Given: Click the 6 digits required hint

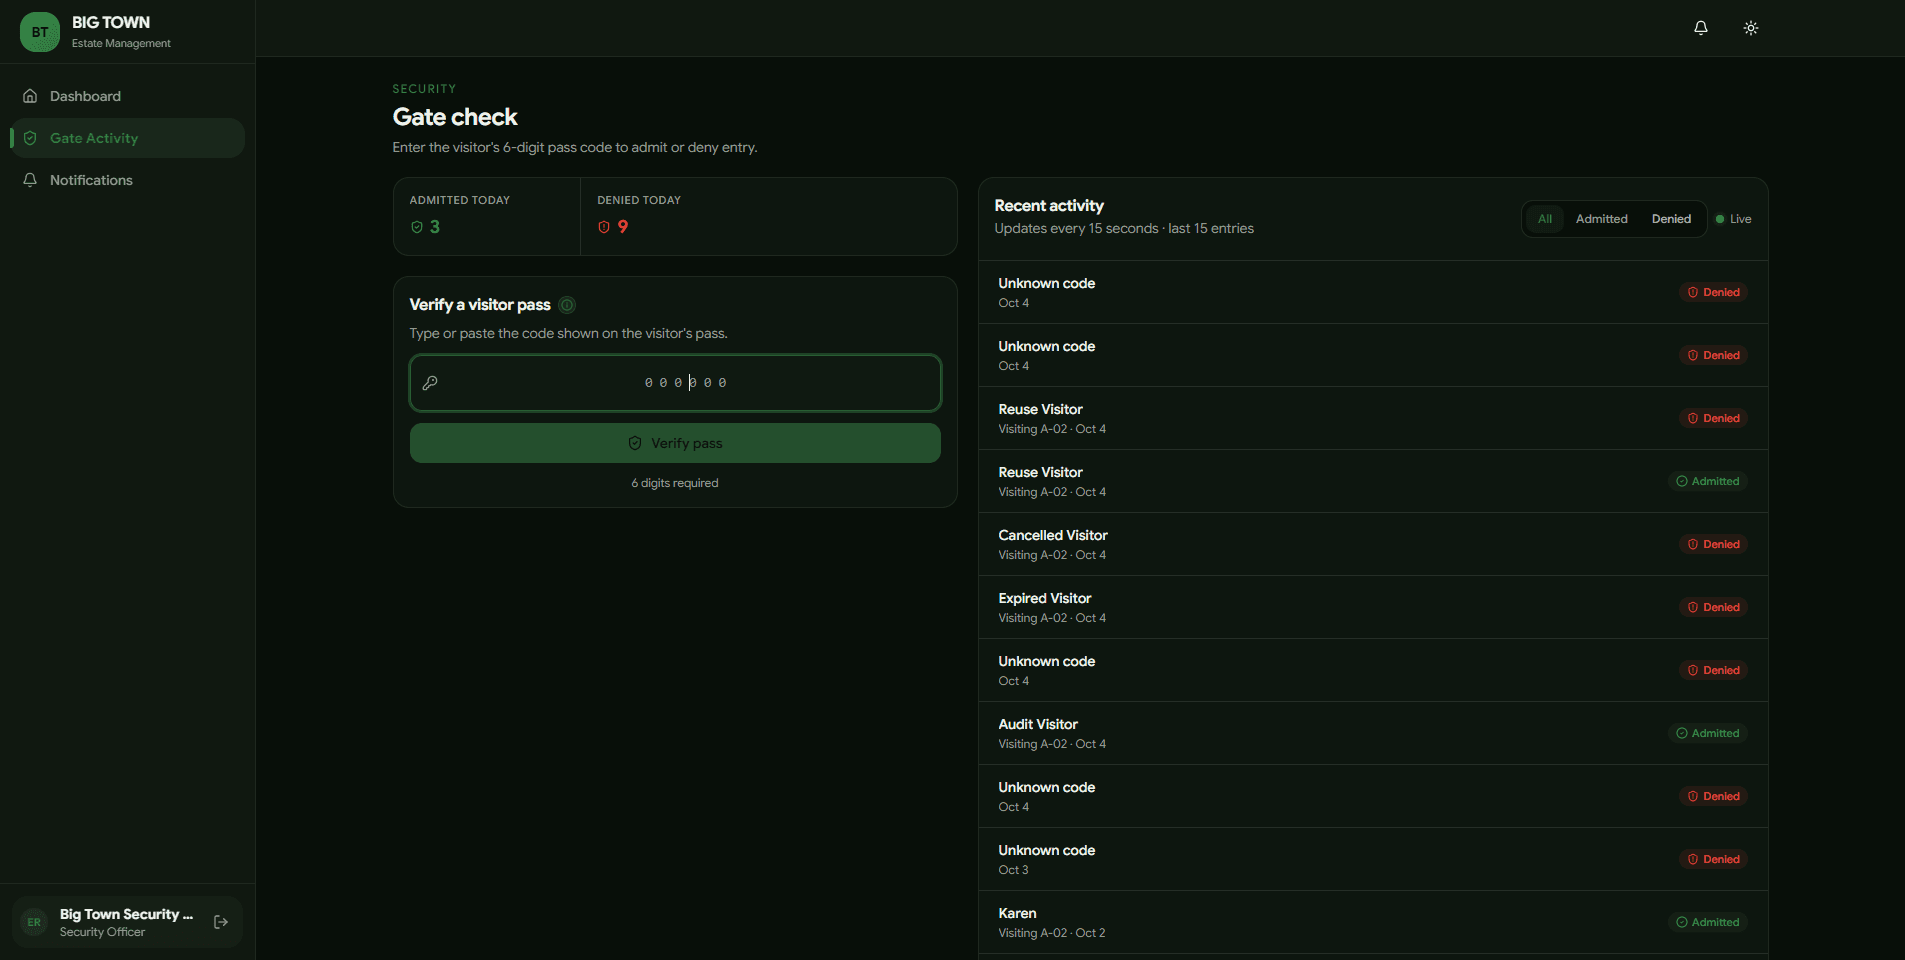Looking at the screenshot, I should point(675,483).
